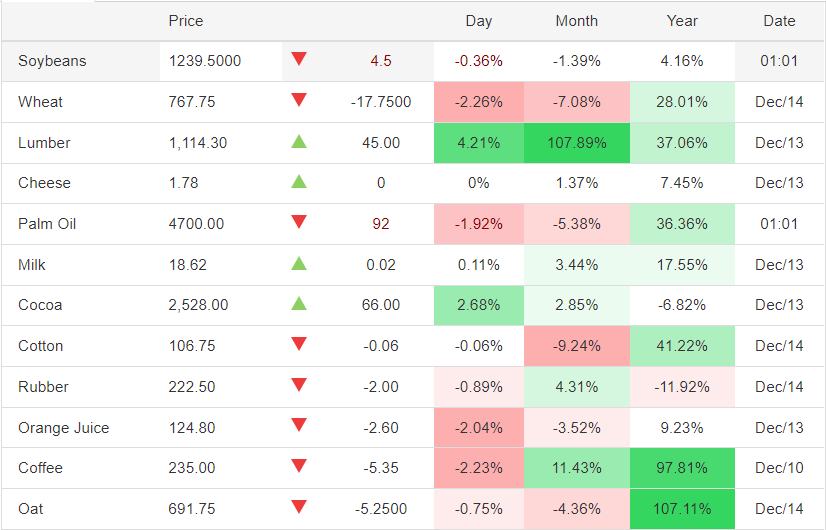Click Wheat's price change -17.7500

point(381,102)
